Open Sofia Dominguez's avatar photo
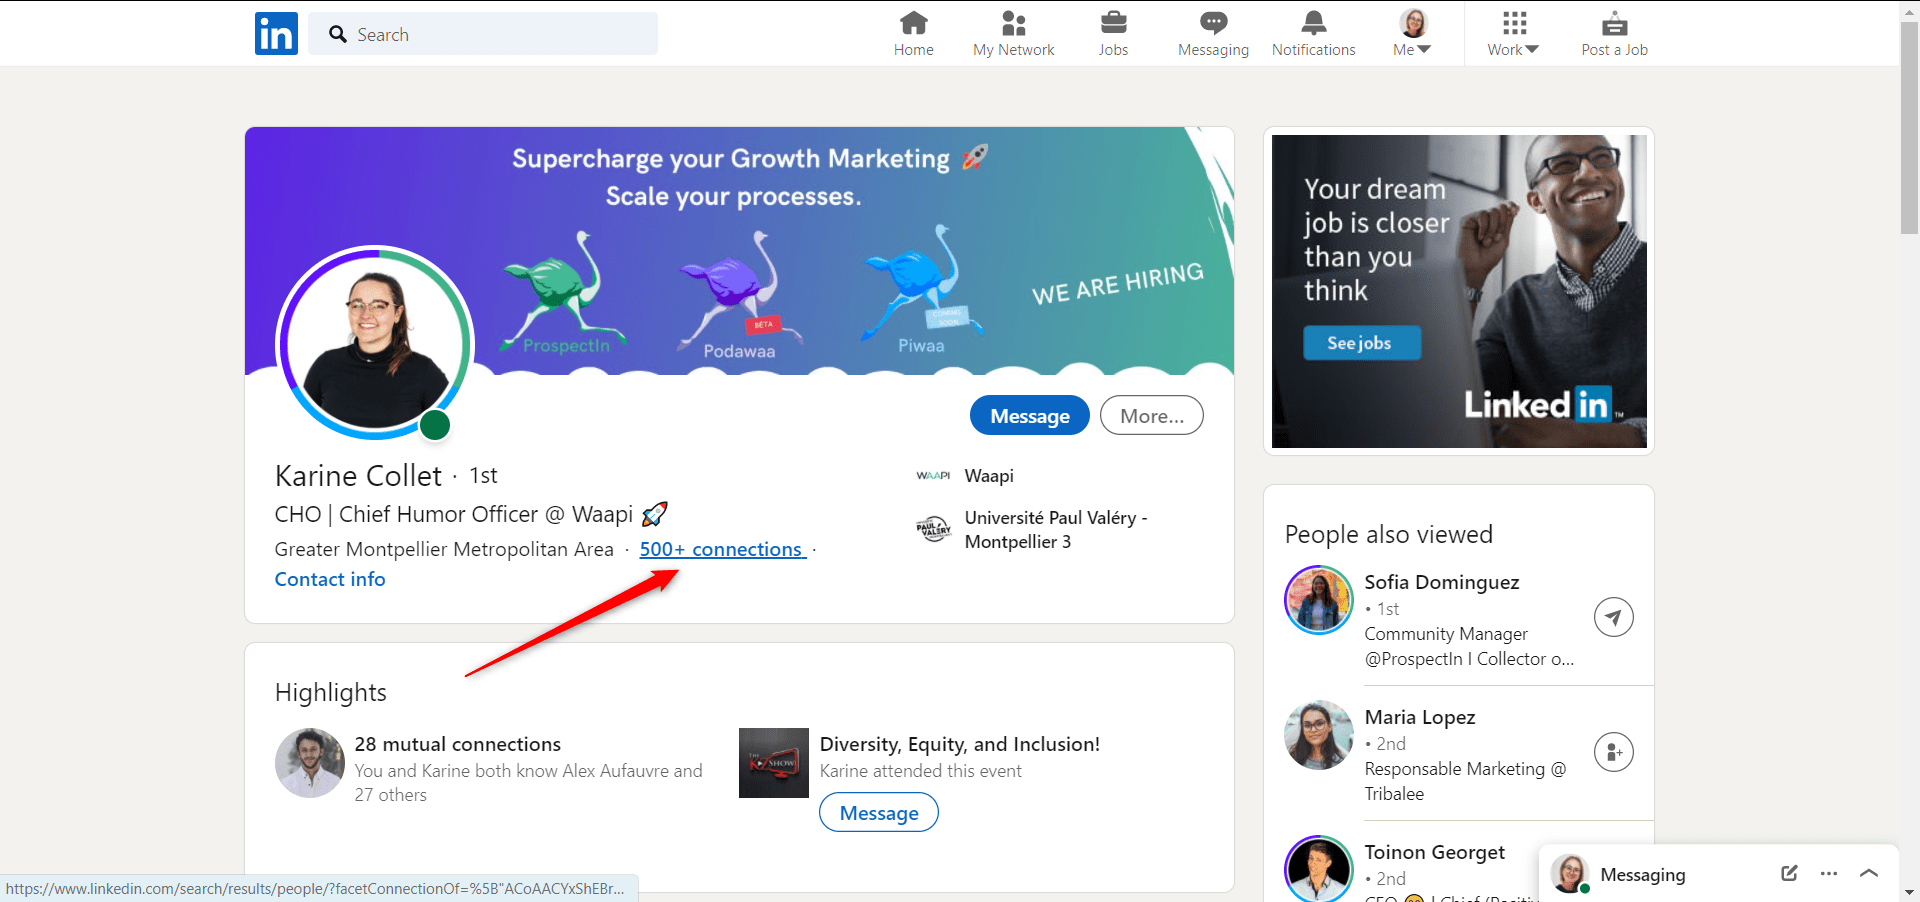 click(1319, 600)
